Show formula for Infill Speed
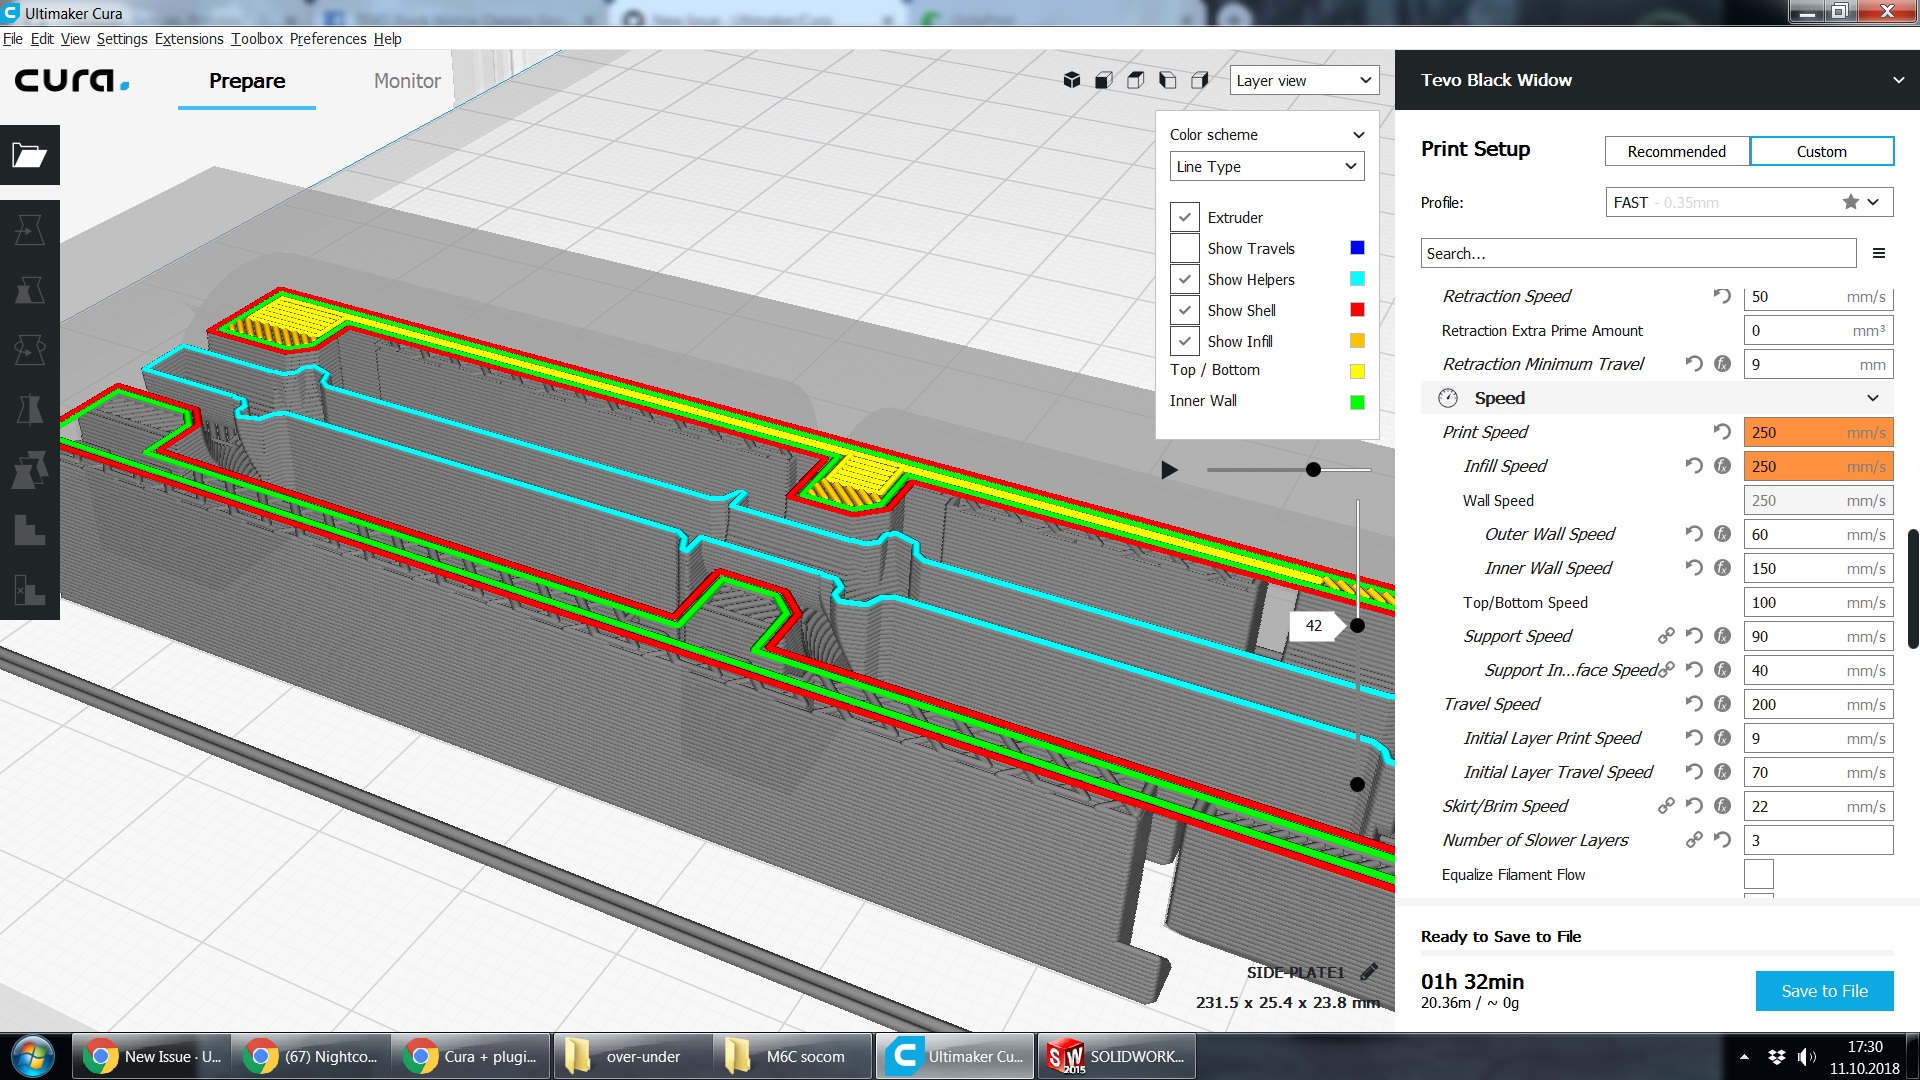The height and width of the screenshot is (1080, 1920). point(1722,466)
